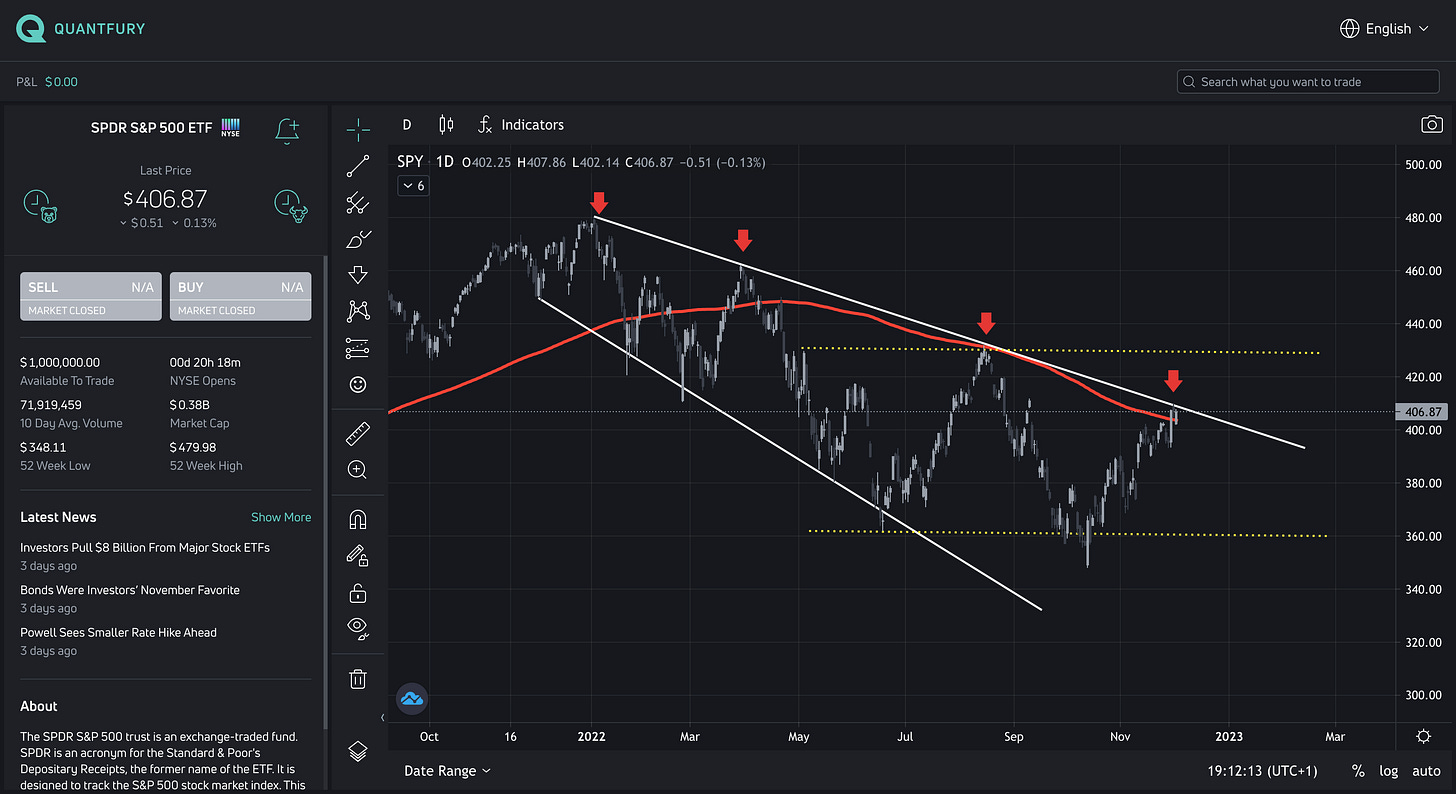Image resolution: width=1456 pixels, height=794 pixels.
Task: Click the trash remove drawings icon
Action: pos(358,679)
